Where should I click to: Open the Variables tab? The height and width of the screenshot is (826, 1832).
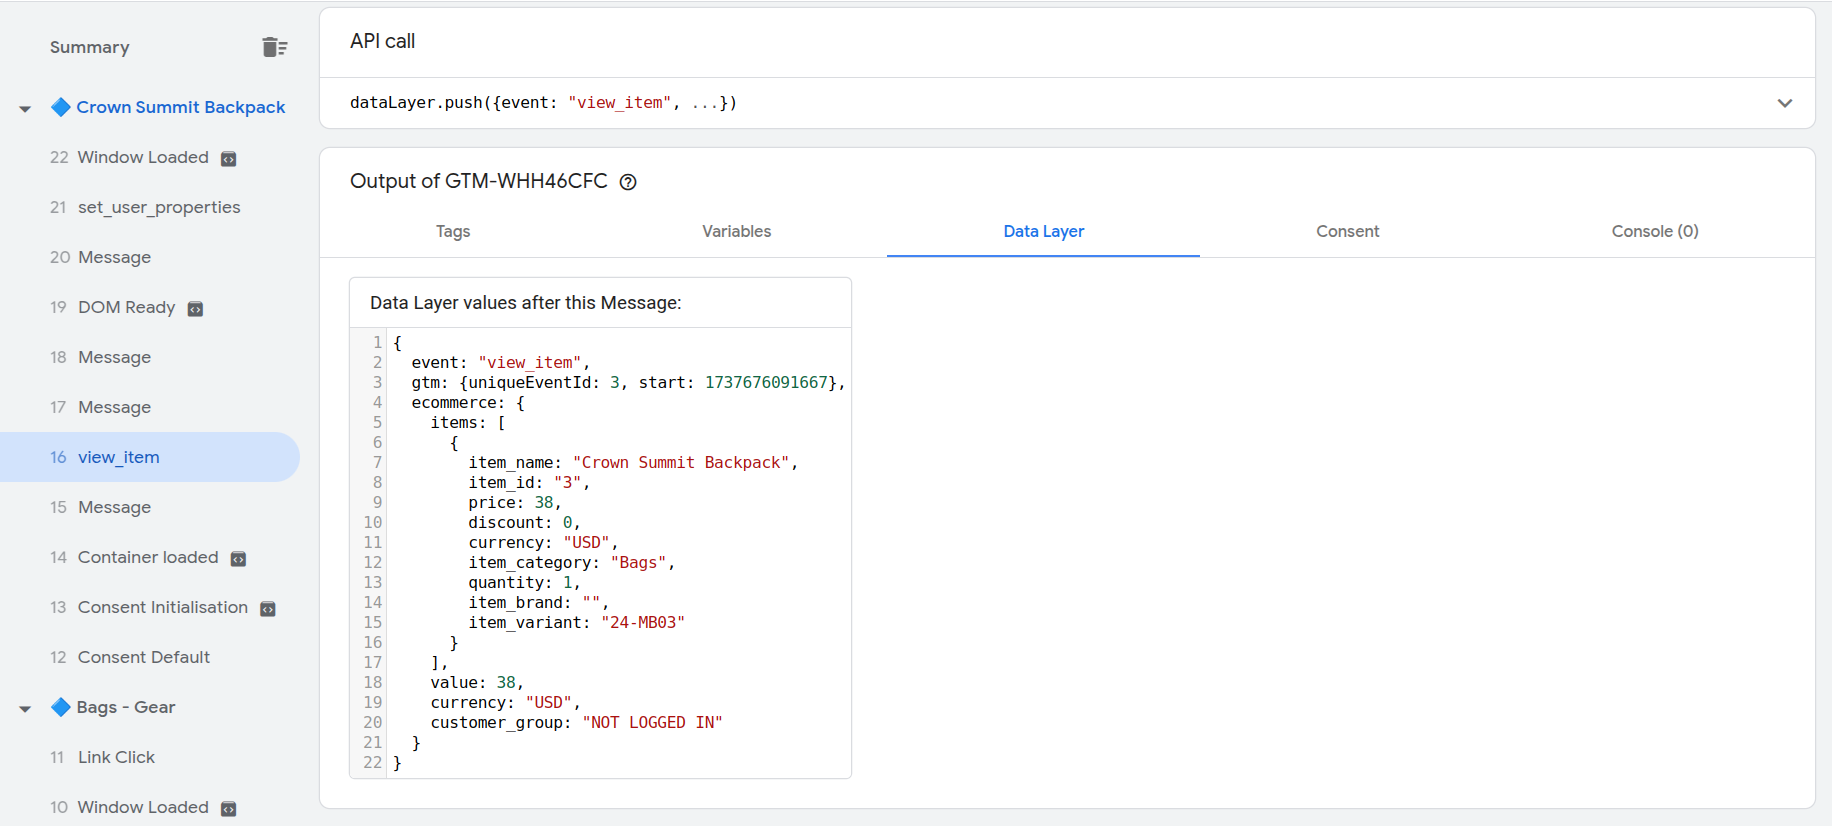coord(736,231)
